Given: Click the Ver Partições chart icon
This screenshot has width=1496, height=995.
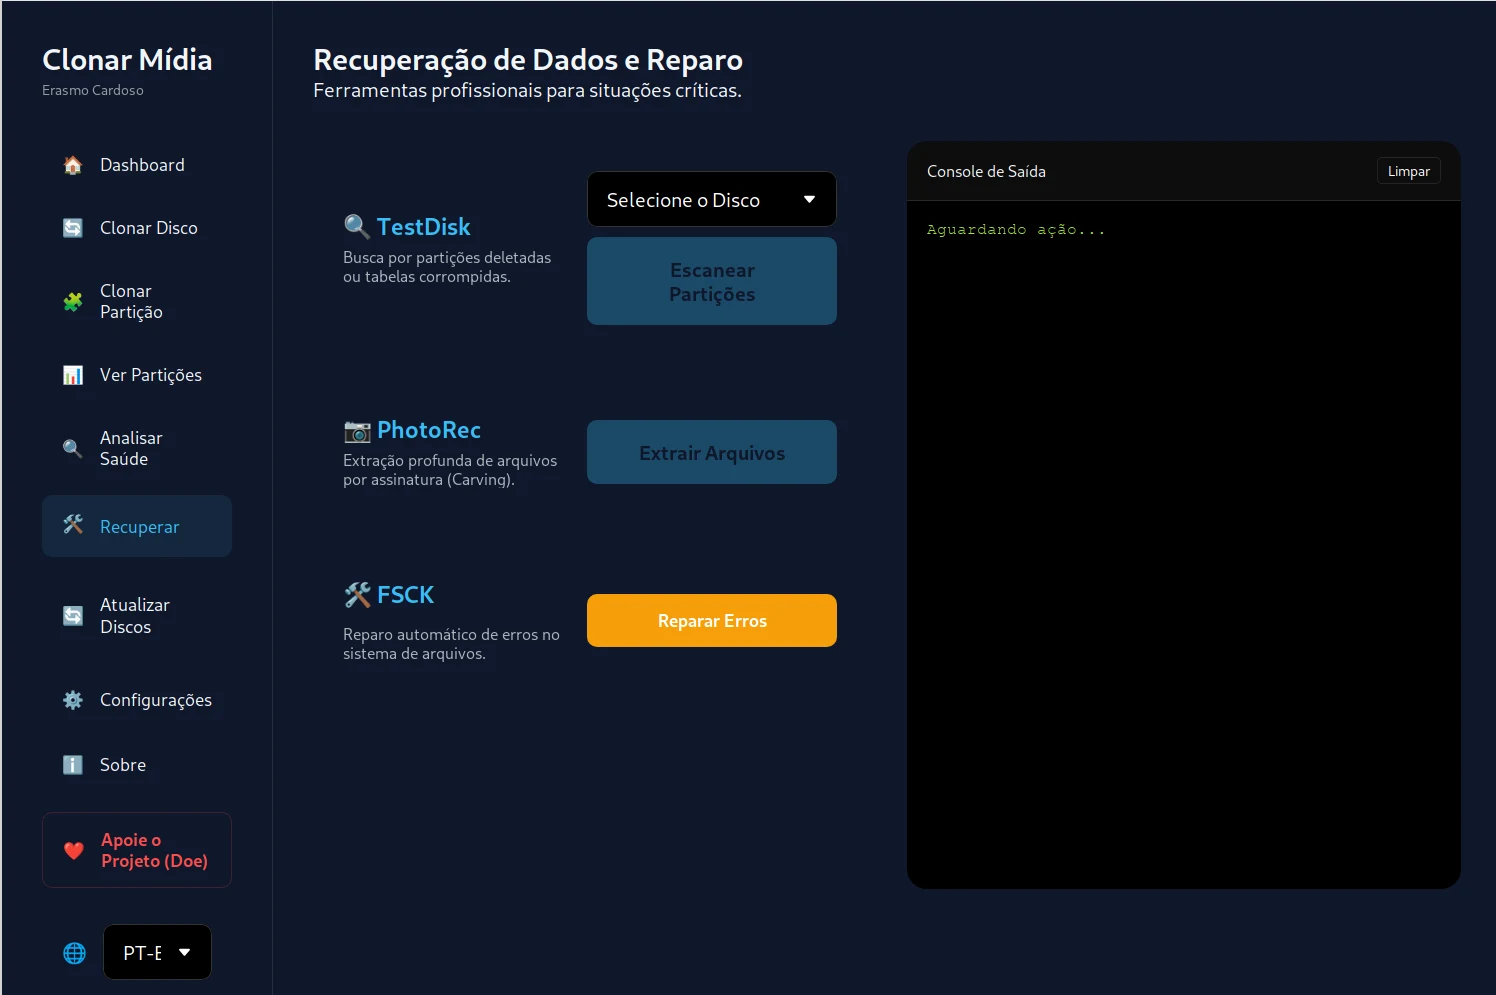Looking at the screenshot, I should [x=73, y=375].
